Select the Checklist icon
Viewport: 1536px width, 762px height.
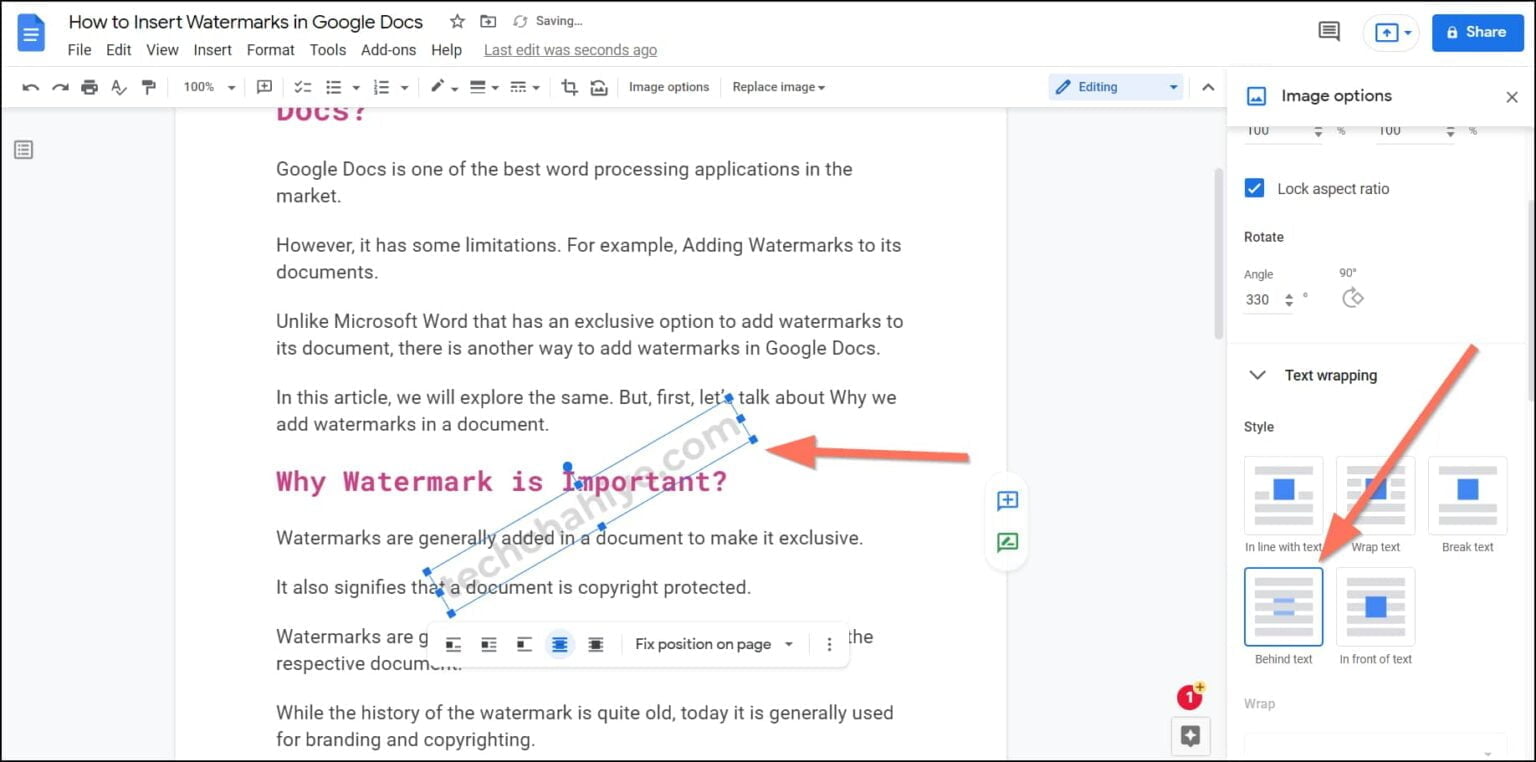pos(303,87)
